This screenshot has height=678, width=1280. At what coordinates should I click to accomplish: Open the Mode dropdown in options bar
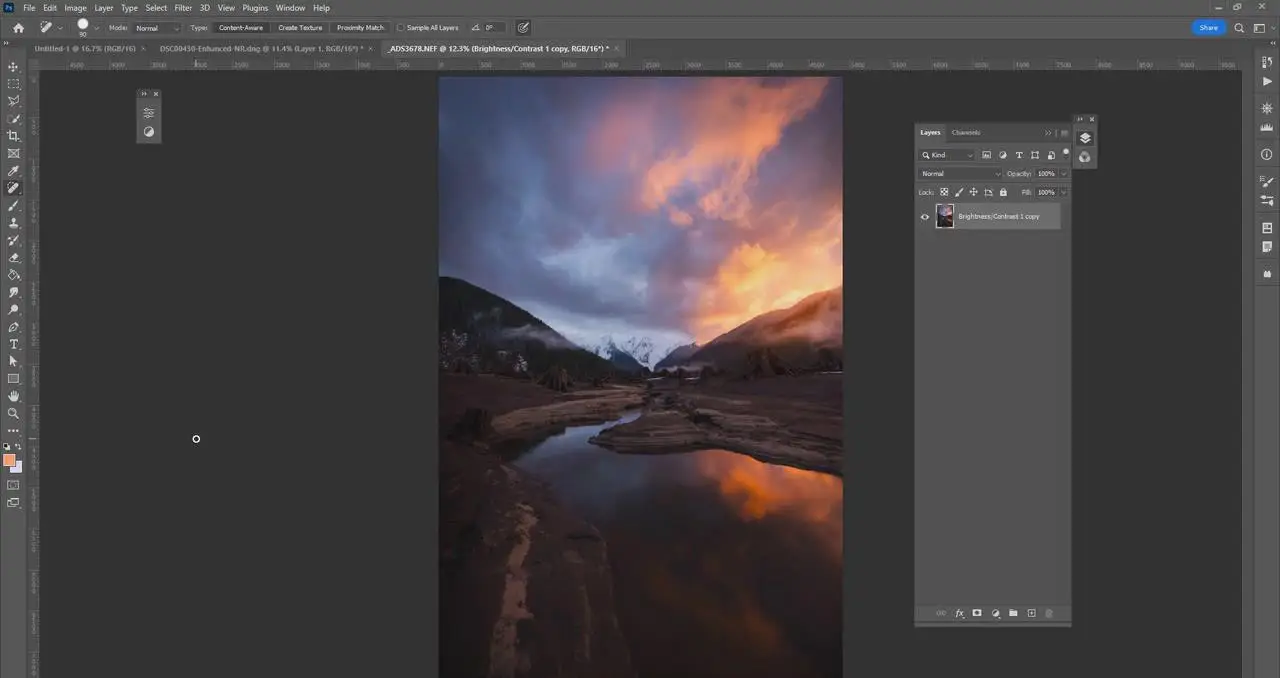tap(157, 28)
